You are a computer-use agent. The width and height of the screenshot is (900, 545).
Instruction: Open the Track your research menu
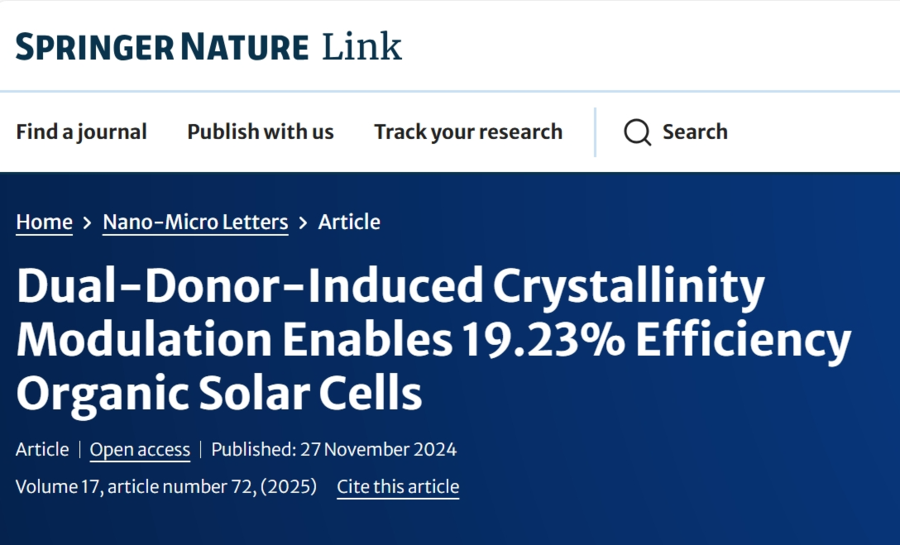[468, 132]
